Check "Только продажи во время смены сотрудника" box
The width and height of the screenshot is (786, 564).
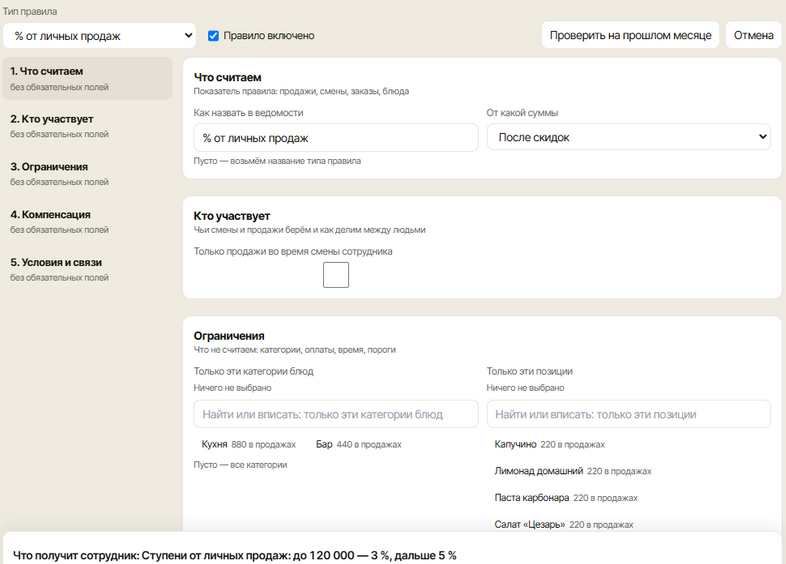(336, 275)
